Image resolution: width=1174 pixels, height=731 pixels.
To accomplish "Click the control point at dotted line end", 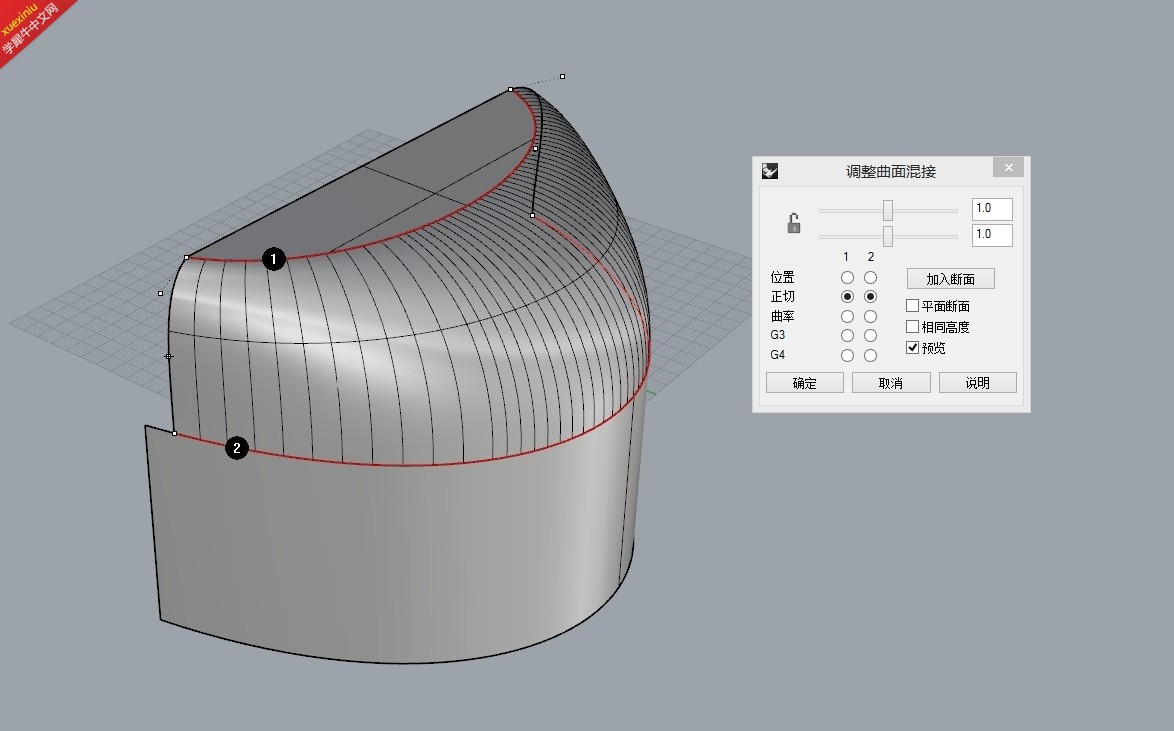I will [x=562, y=76].
